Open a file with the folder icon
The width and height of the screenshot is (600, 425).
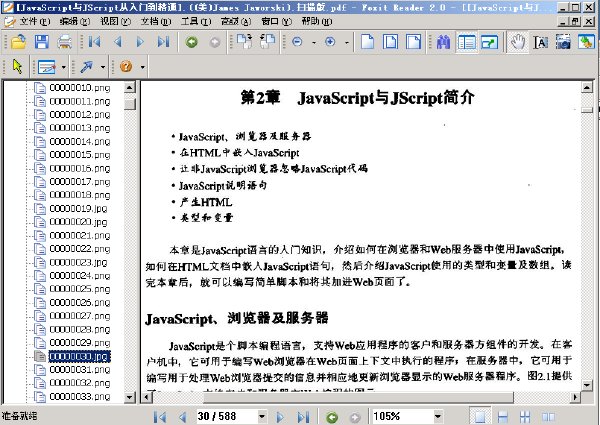(x=18, y=41)
